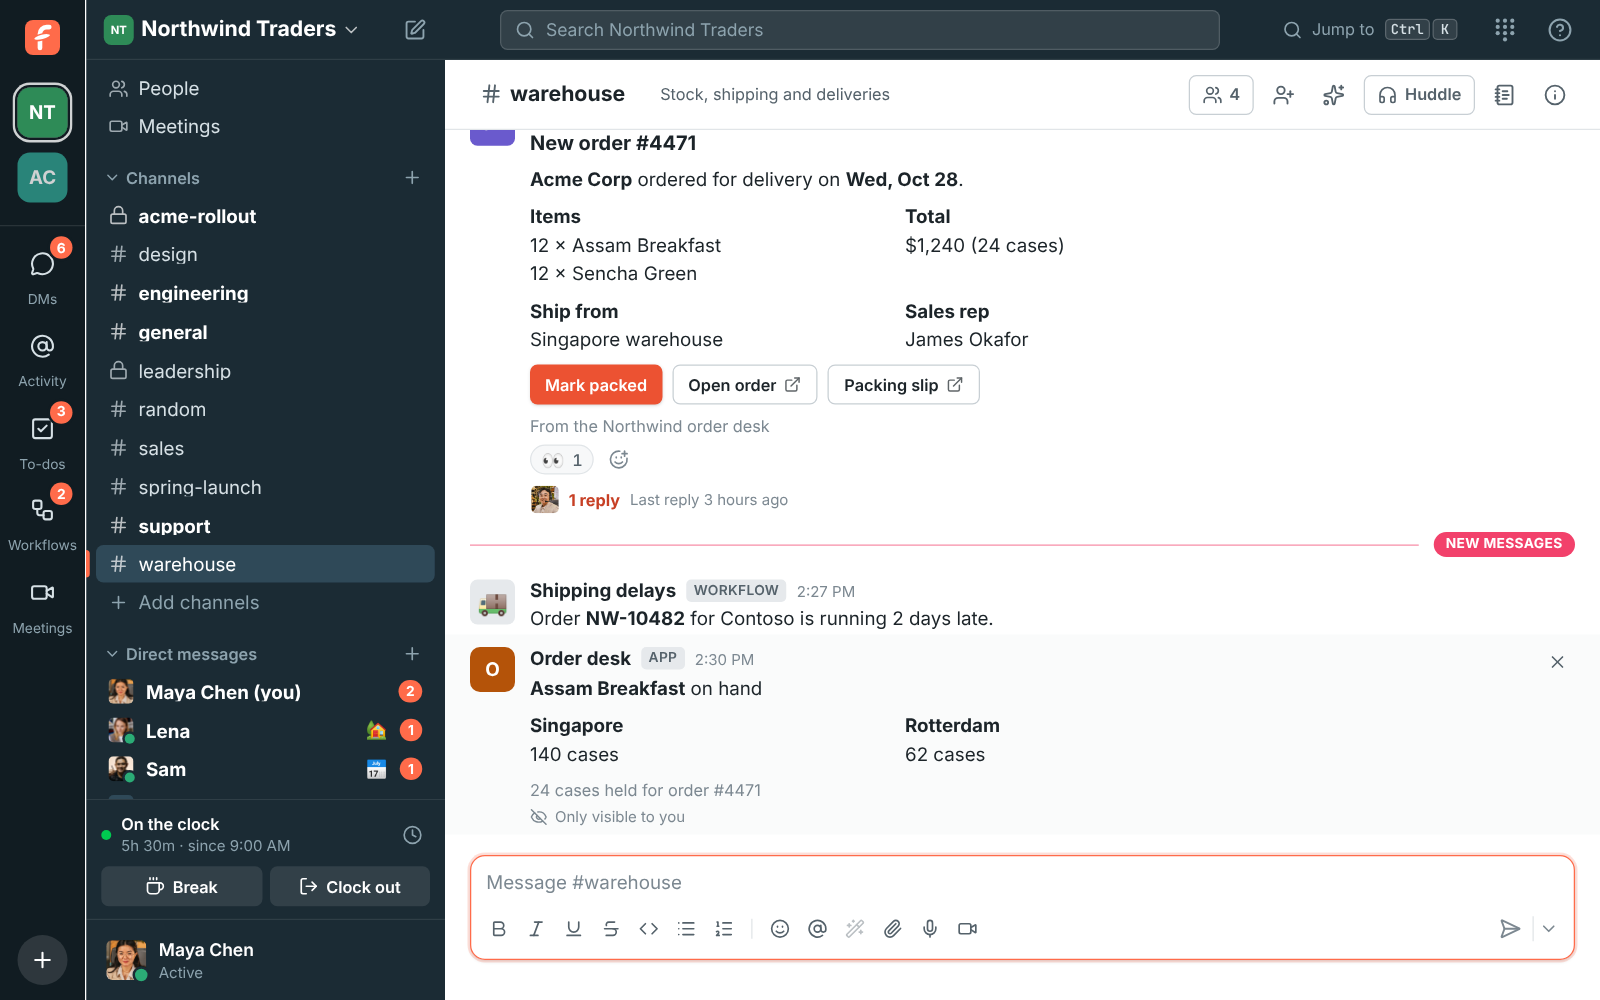Expand the Northwind Traders workspace menu
The width and height of the screenshot is (1600, 1000).
pyautogui.click(x=231, y=29)
